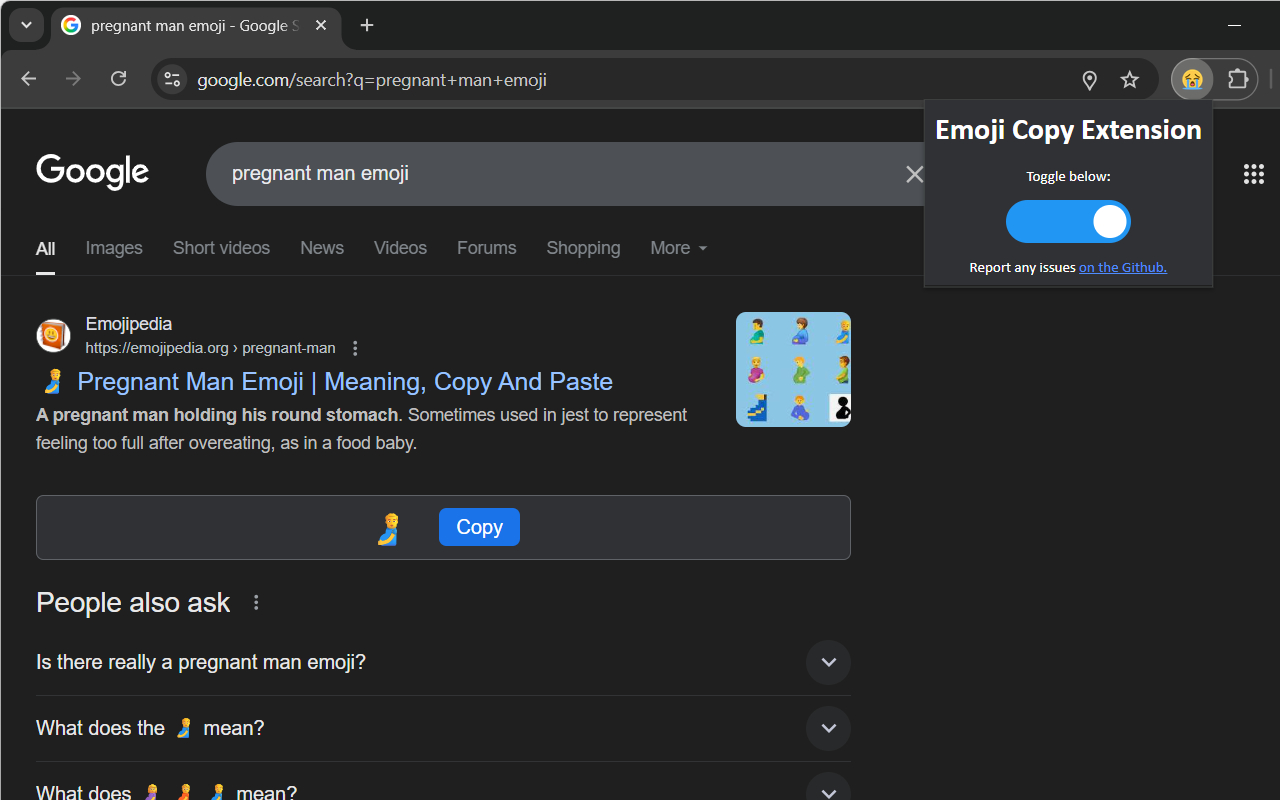Switch to the Shopping tab
Viewport: 1280px width, 800px height.
click(x=583, y=248)
